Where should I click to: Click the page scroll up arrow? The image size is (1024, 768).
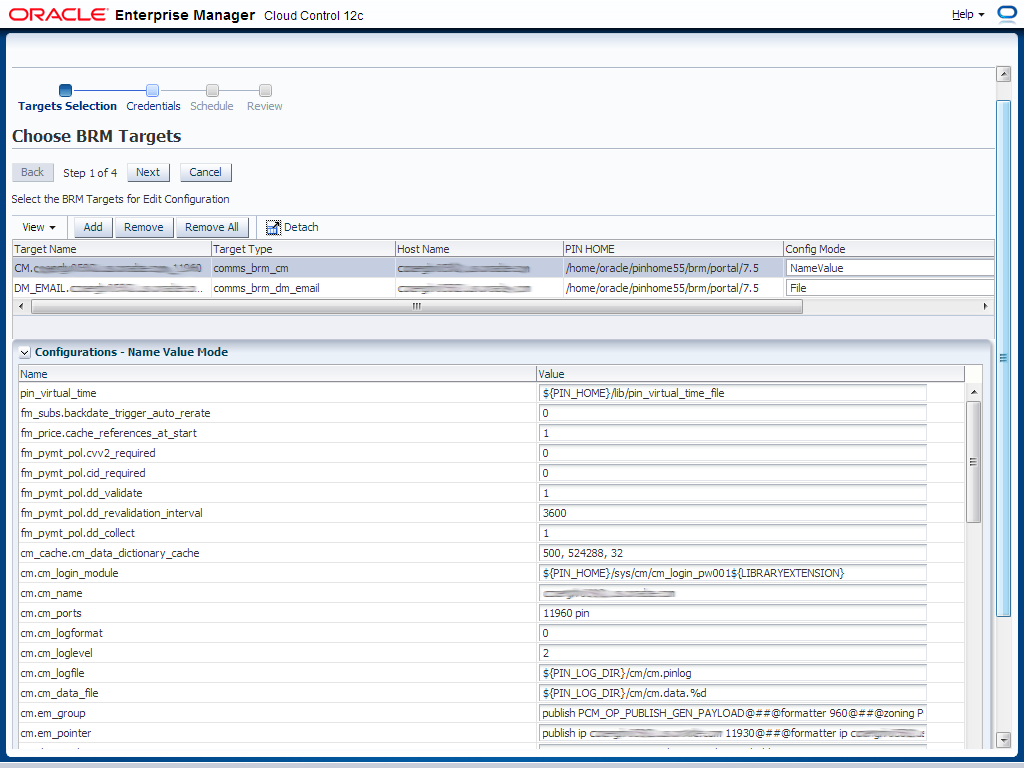1004,74
